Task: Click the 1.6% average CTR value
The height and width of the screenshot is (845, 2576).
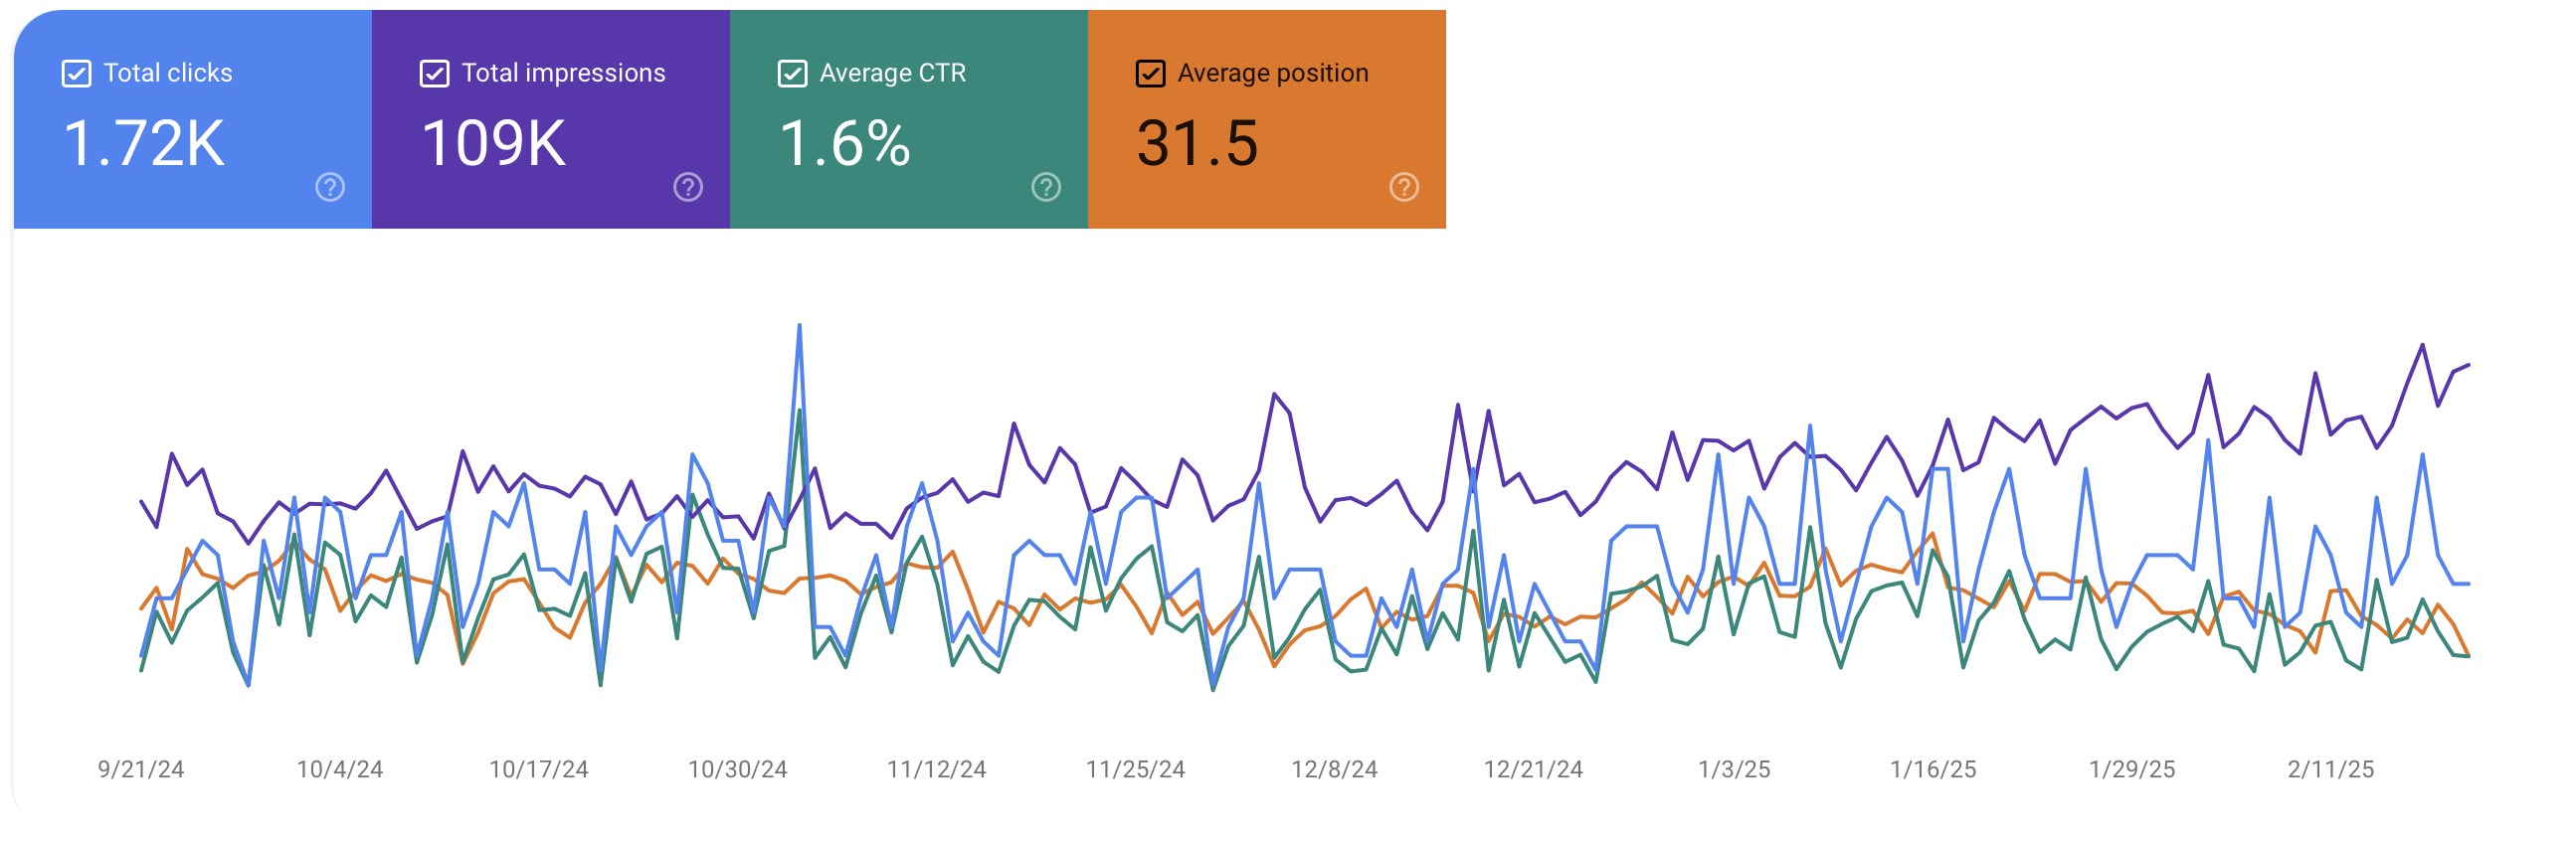Action: (845, 143)
